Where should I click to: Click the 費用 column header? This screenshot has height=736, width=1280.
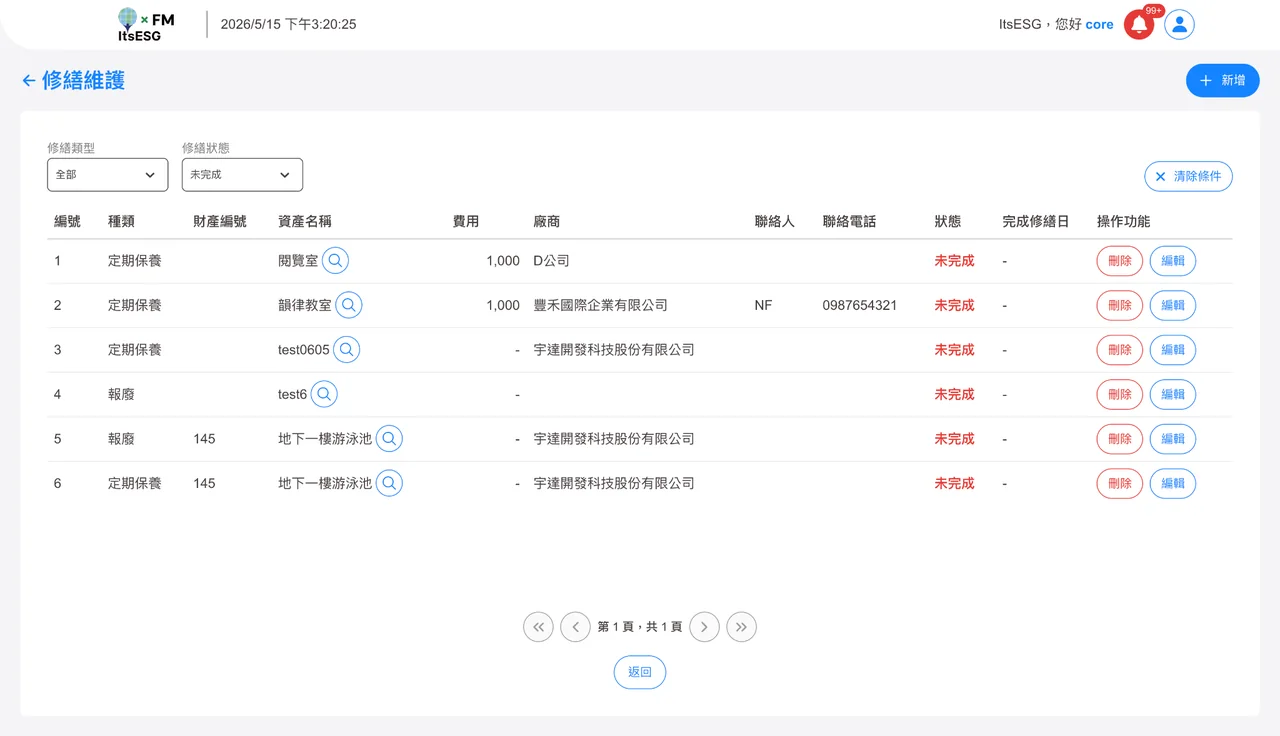point(466,221)
